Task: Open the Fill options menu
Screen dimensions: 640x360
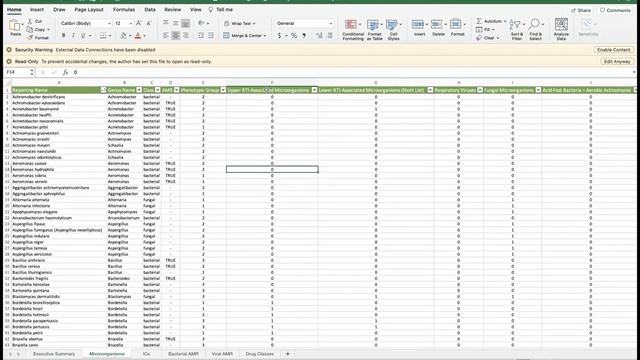Action: click(485, 30)
